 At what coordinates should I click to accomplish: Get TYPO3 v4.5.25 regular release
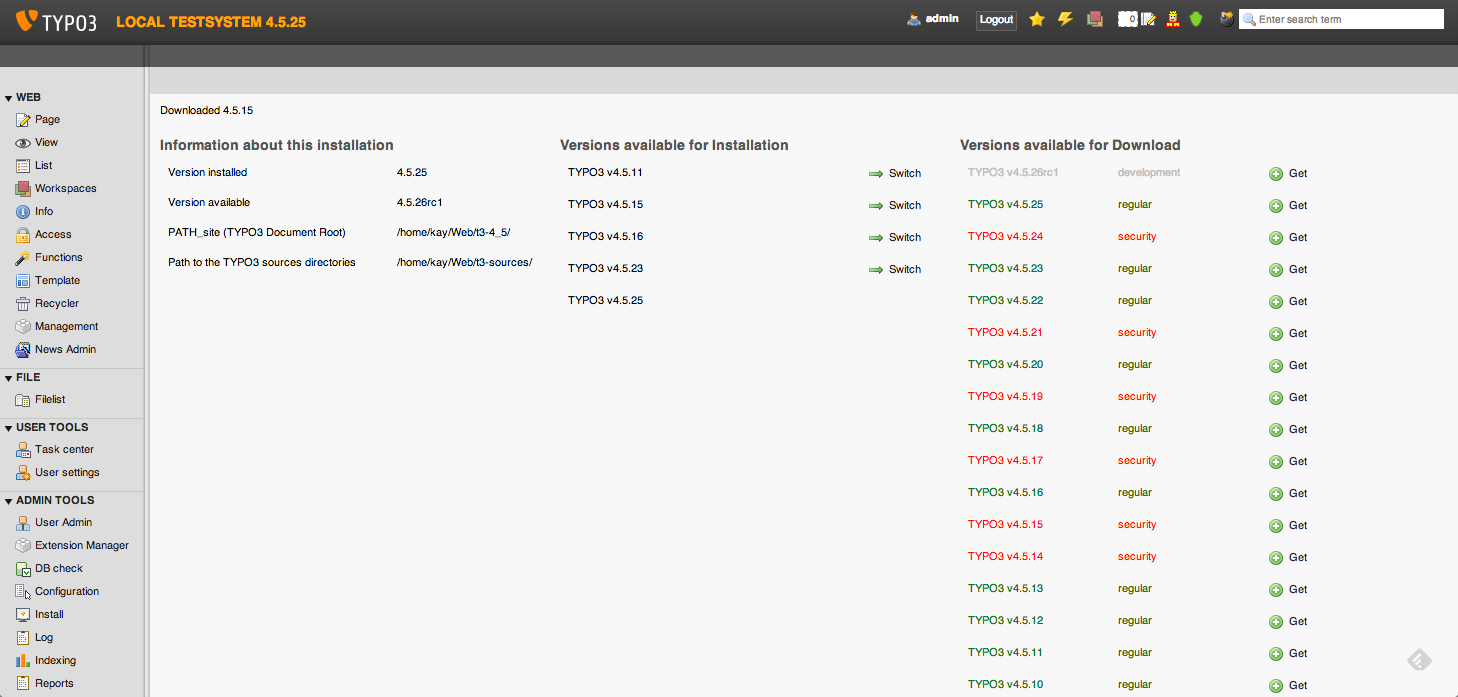pyautogui.click(x=1288, y=206)
